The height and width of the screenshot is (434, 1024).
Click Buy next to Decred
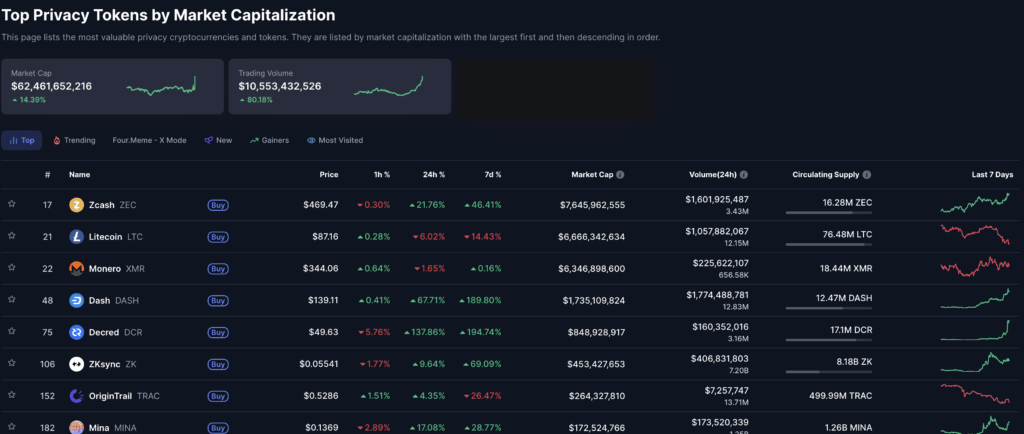(218, 332)
